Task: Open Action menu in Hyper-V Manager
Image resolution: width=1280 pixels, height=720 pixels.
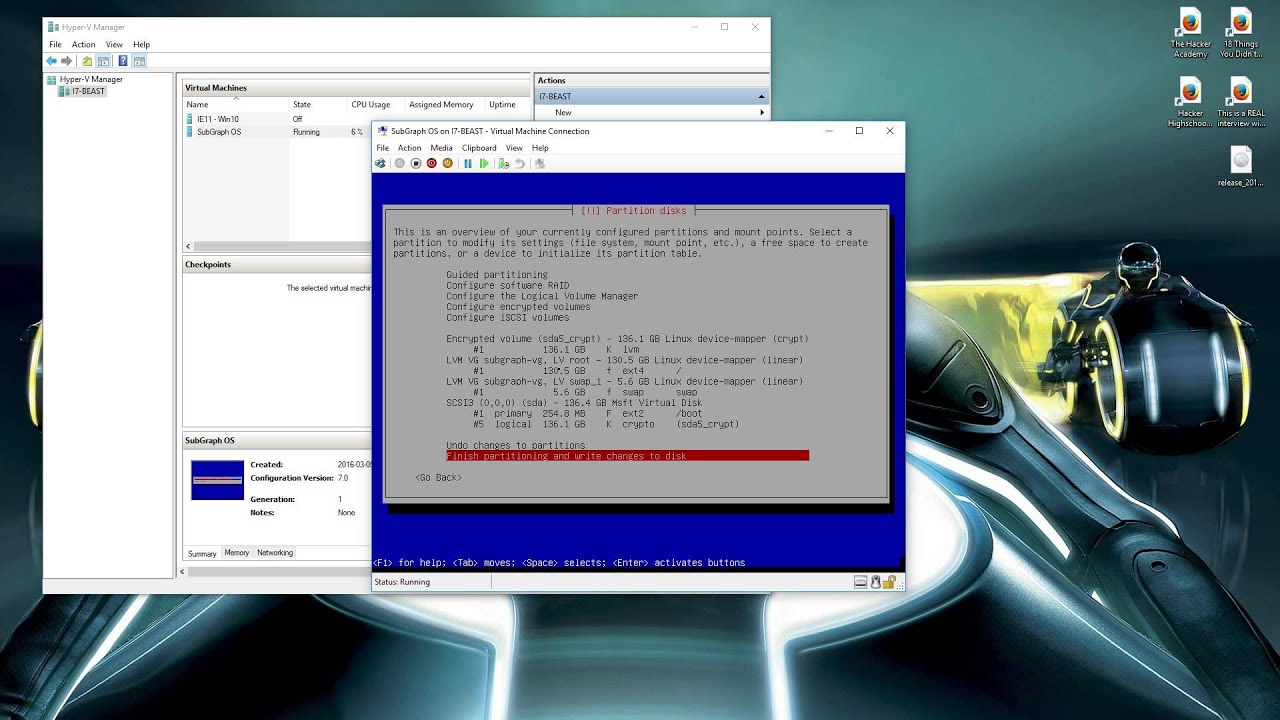Action: click(83, 45)
